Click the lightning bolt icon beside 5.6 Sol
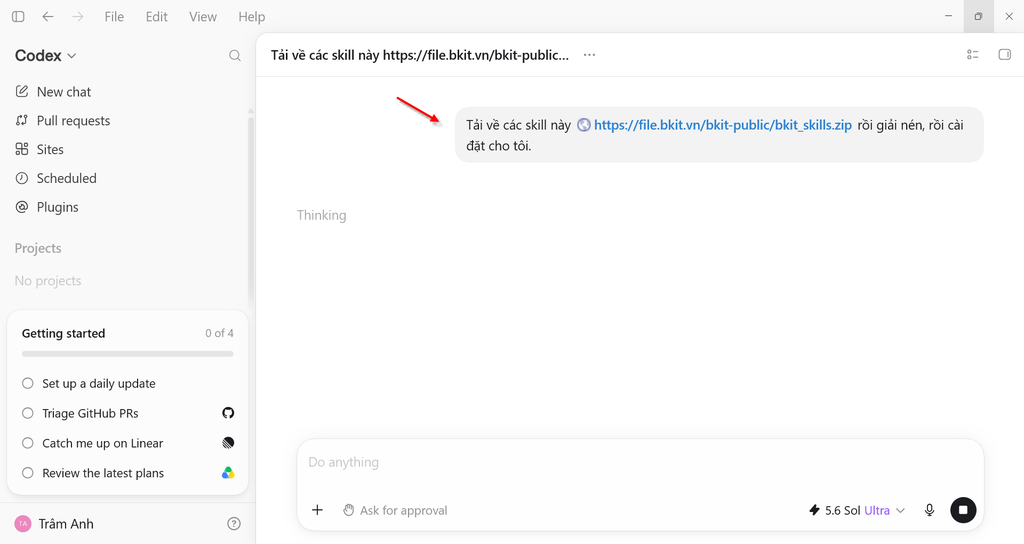This screenshot has width=1024, height=544. [814, 510]
